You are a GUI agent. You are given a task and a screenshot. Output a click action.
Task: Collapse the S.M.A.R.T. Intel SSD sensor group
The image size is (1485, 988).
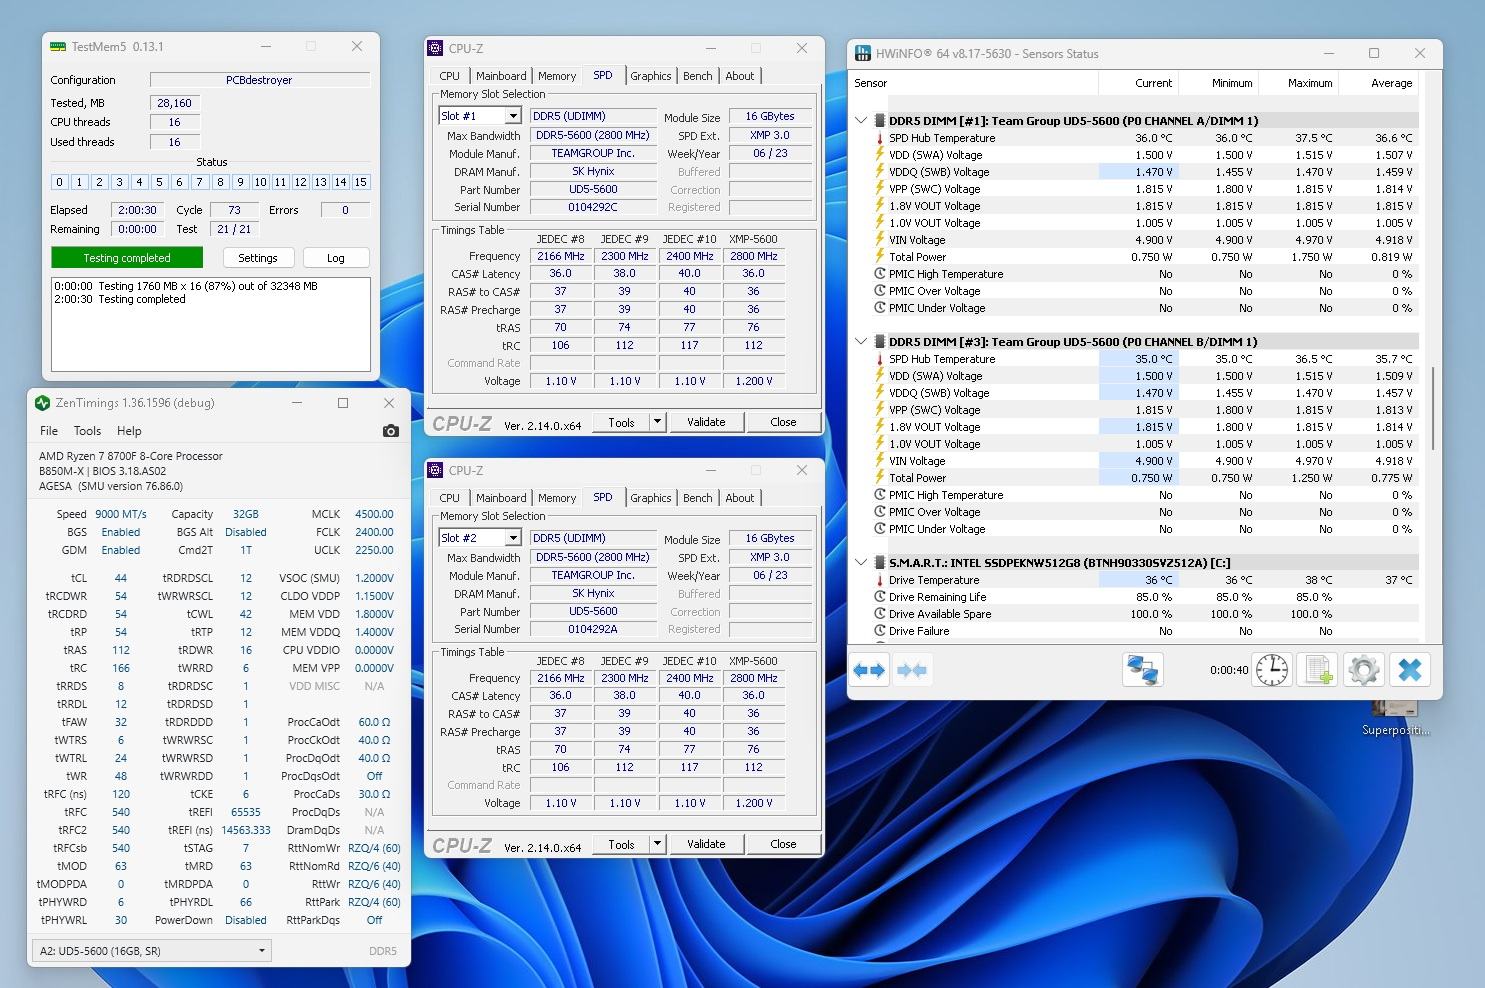(x=861, y=563)
